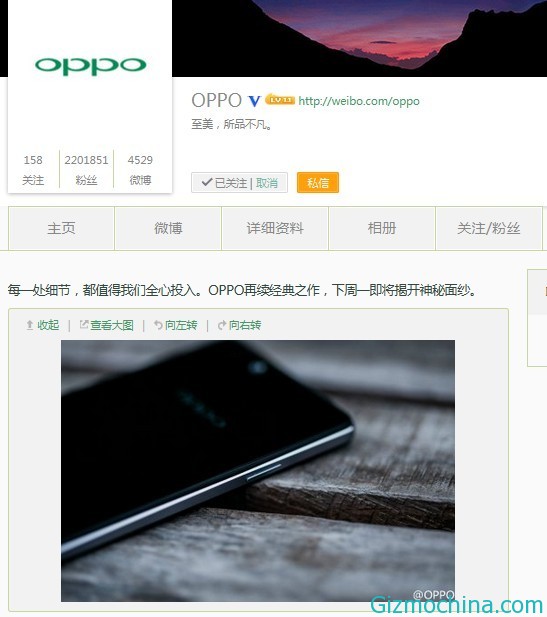Click 查看大图 to view large image

107,325
